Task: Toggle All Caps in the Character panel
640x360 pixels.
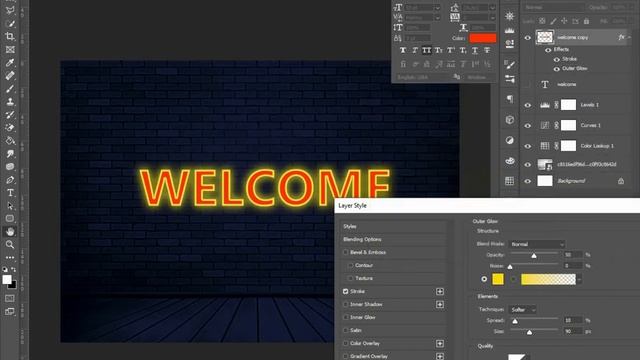Action: pyautogui.click(x=427, y=50)
